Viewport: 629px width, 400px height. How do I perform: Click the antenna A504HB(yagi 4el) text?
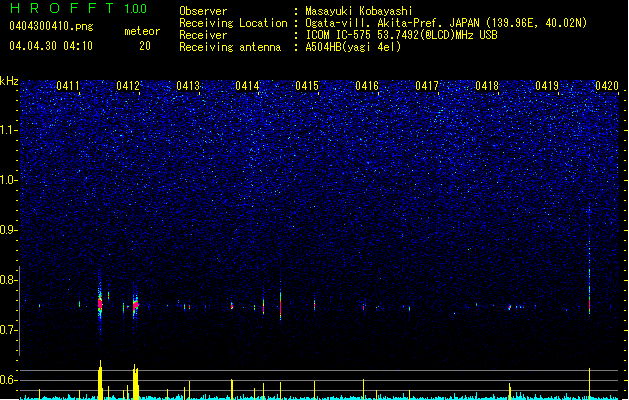click(x=353, y=47)
